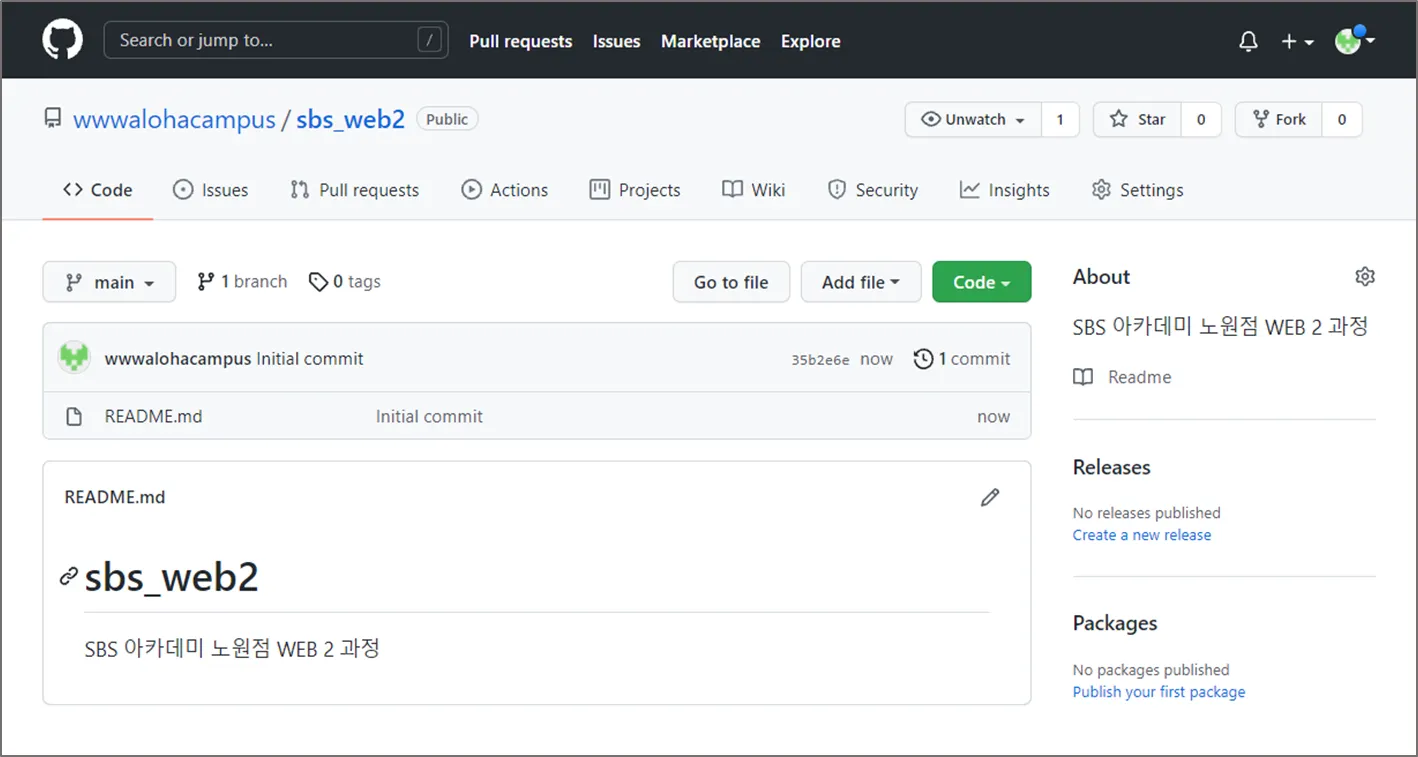
Task: Open the sbs_web2 repository name link
Action: (350, 120)
